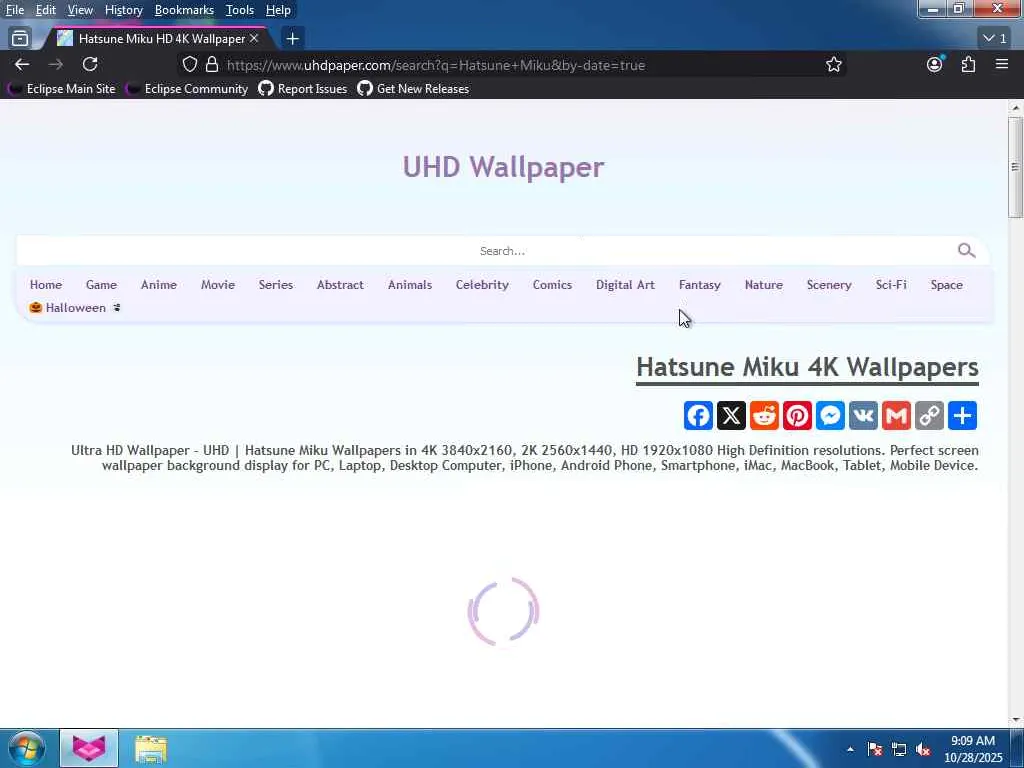Browse the Scenery category
The height and width of the screenshot is (768, 1024).
pos(829,285)
